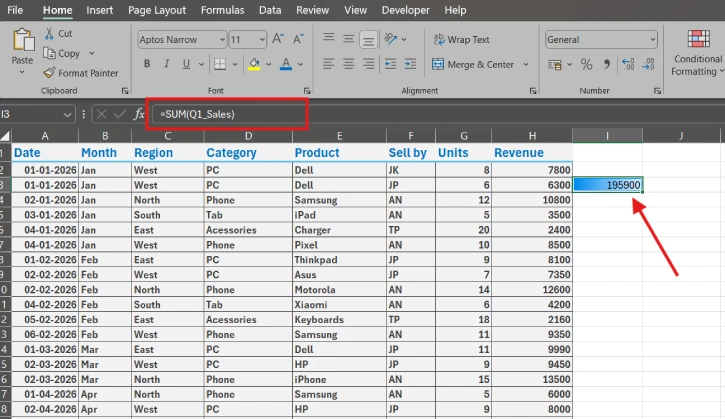Apply accounting number format
Image resolution: width=725 pixels, height=419 pixels.
point(555,64)
